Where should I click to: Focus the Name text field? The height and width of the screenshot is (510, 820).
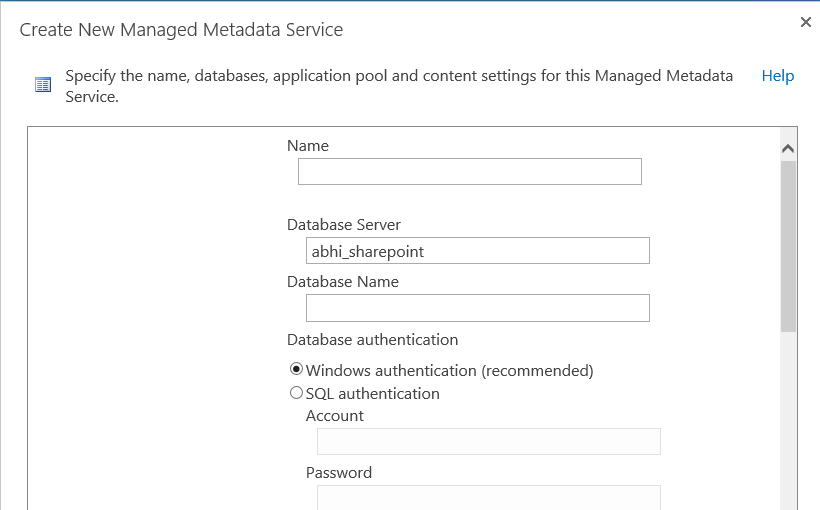[470, 172]
